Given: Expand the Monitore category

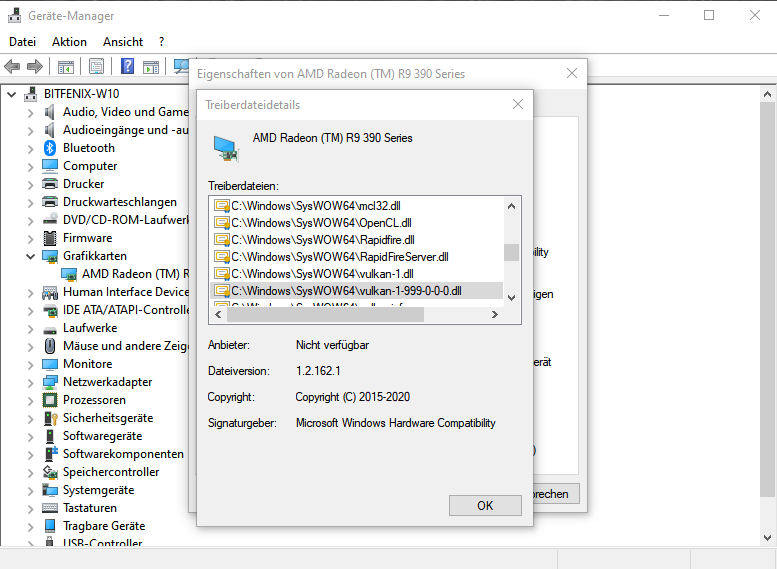Looking at the screenshot, I should point(31,365).
